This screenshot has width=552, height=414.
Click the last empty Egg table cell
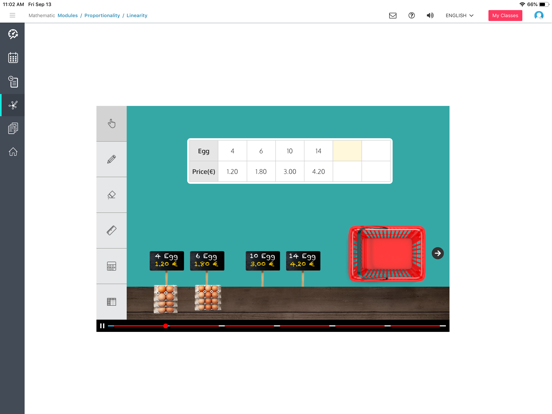pyautogui.click(x=376, y=151)
